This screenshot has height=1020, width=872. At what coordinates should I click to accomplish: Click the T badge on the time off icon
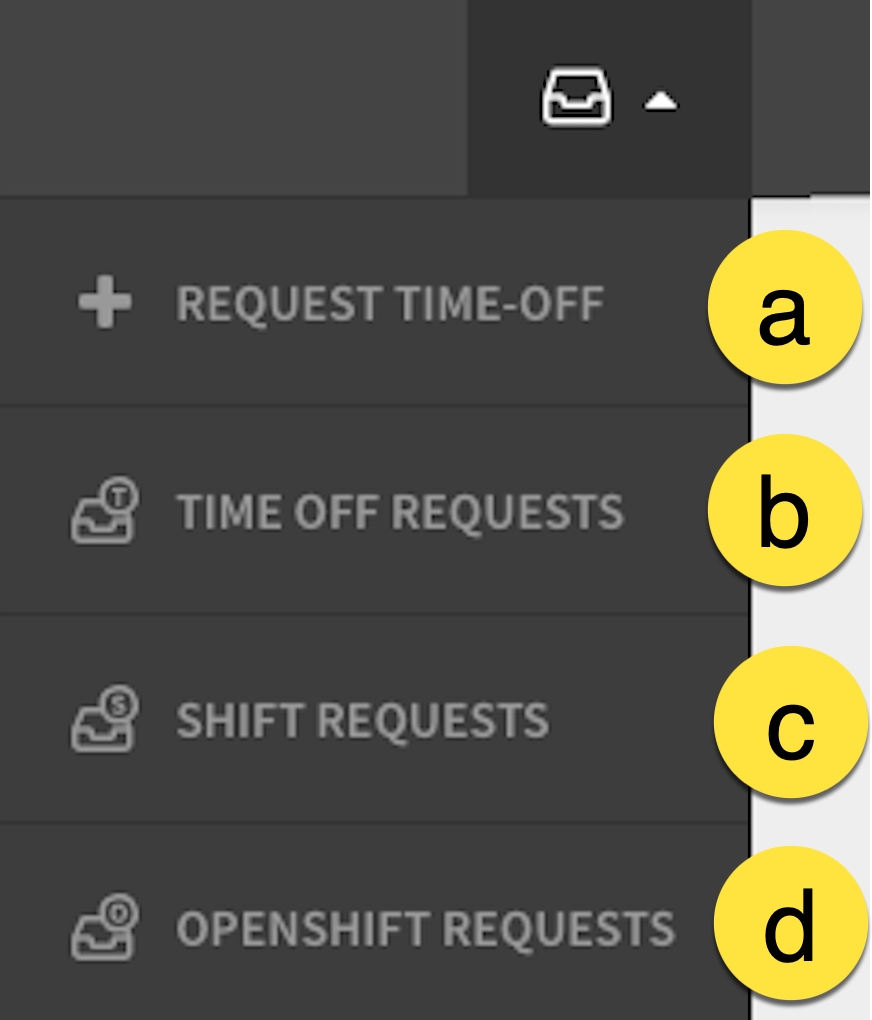coord(120,497)
